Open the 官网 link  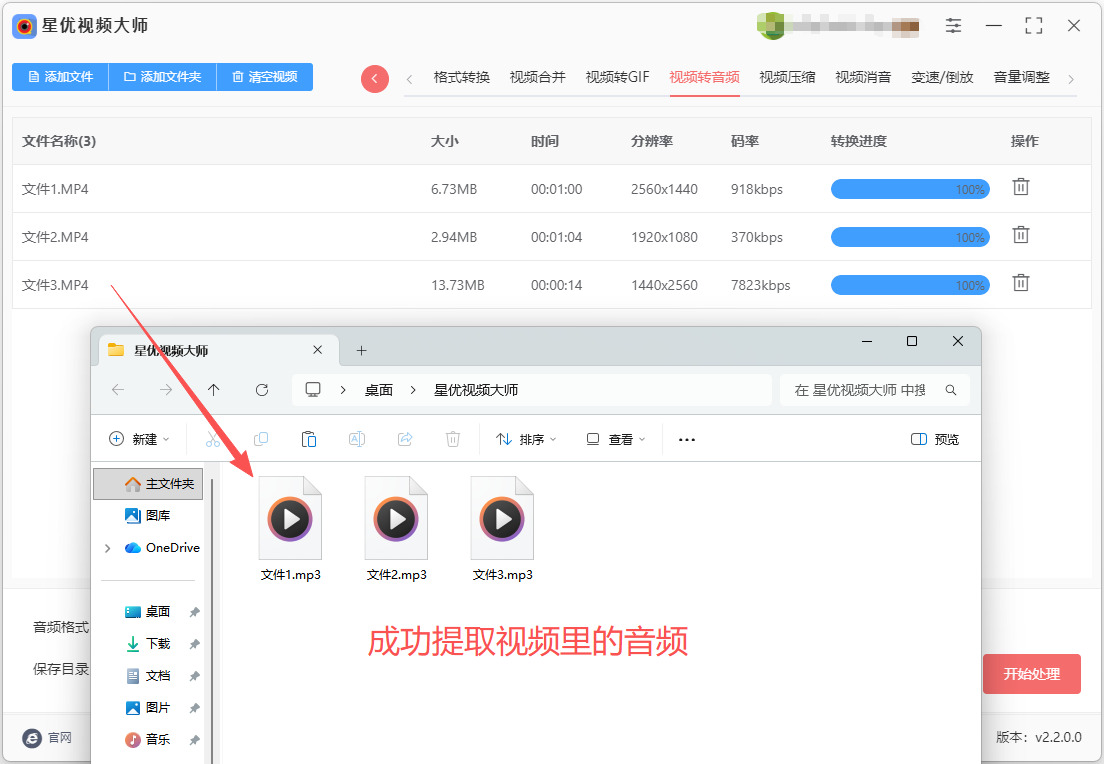pos(47,738)
